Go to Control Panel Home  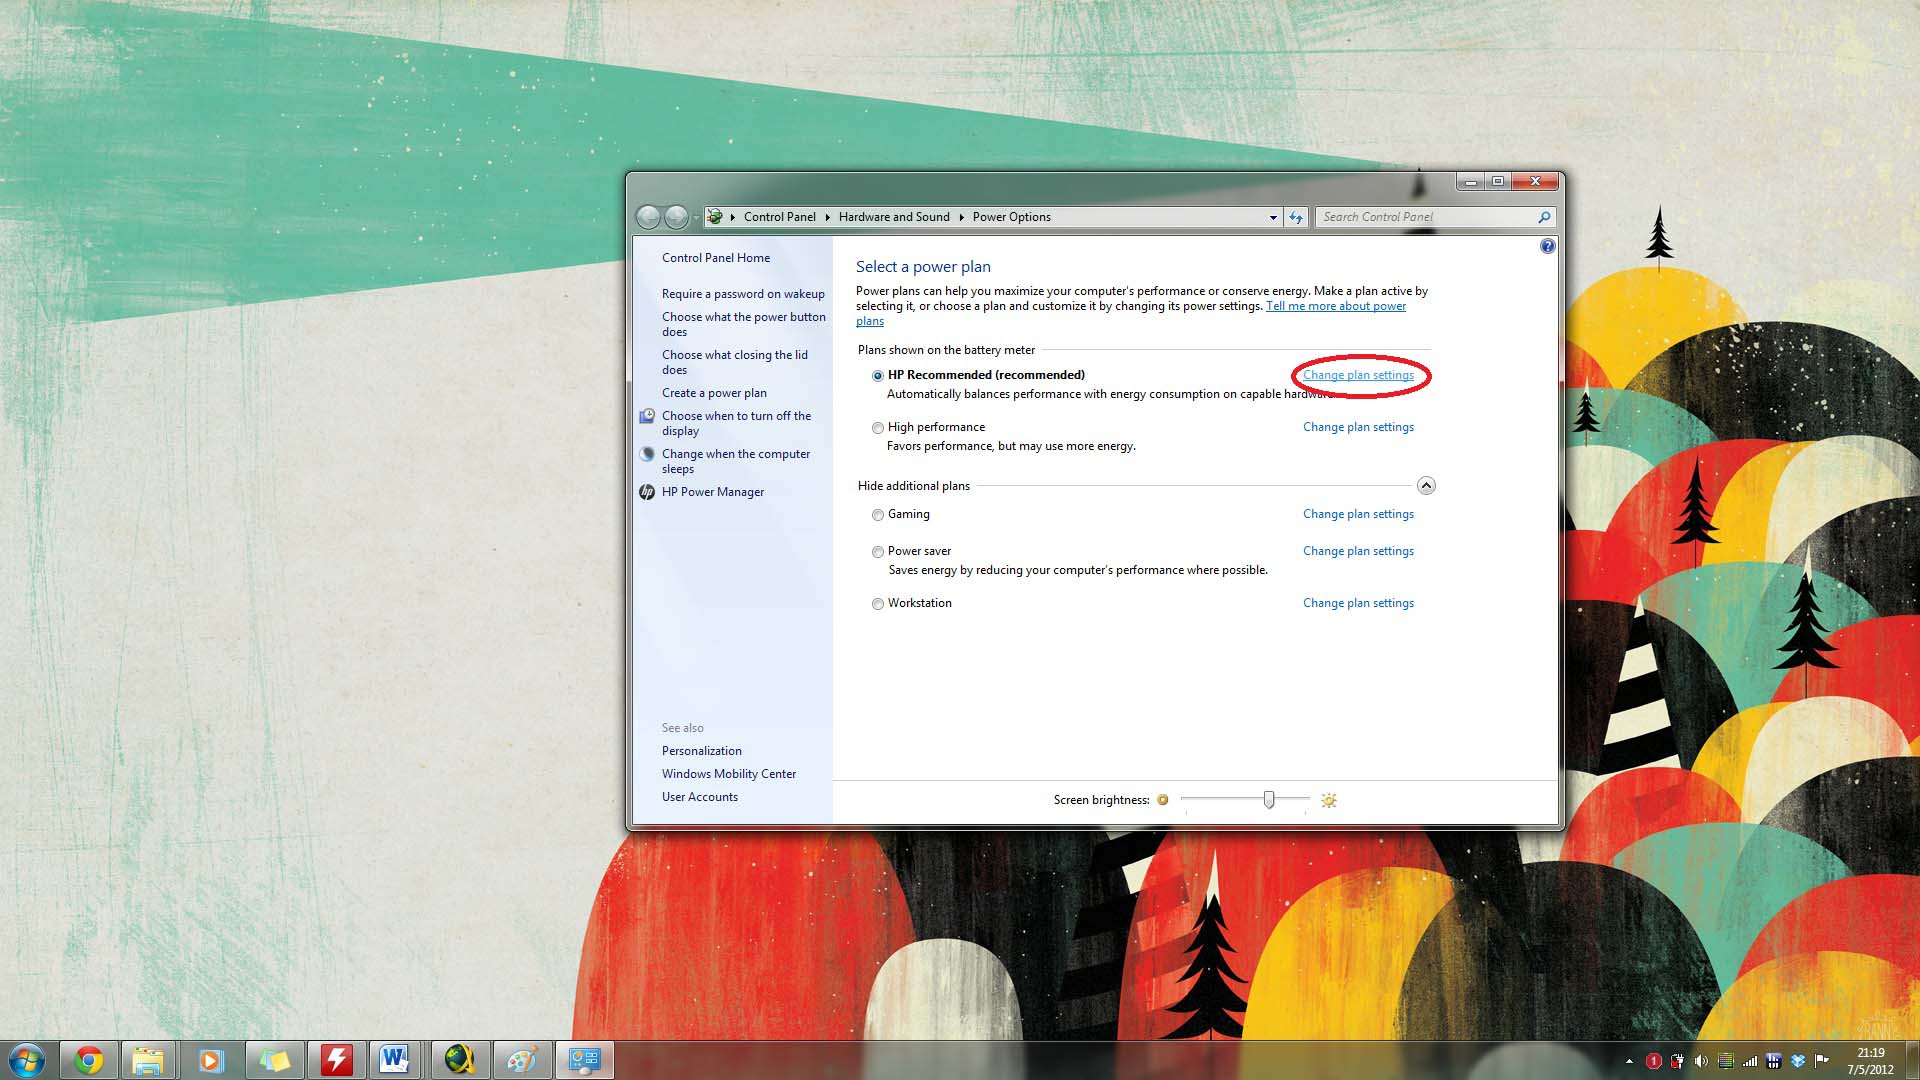click(x=716, y=258)
